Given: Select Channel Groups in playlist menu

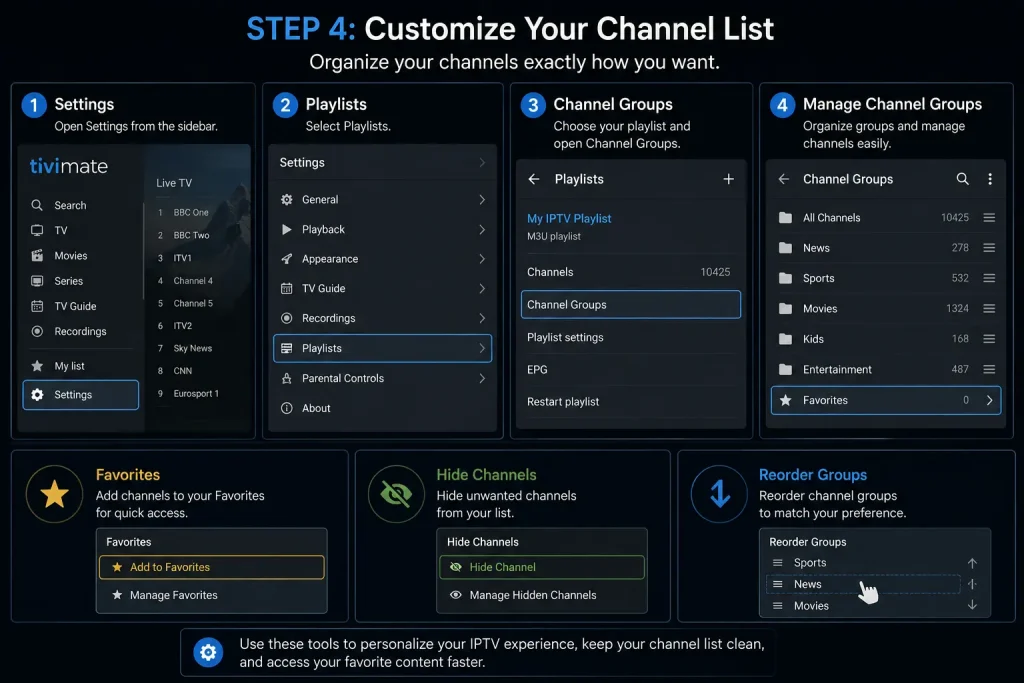Looking at the screenshot, I should (631, 304).
